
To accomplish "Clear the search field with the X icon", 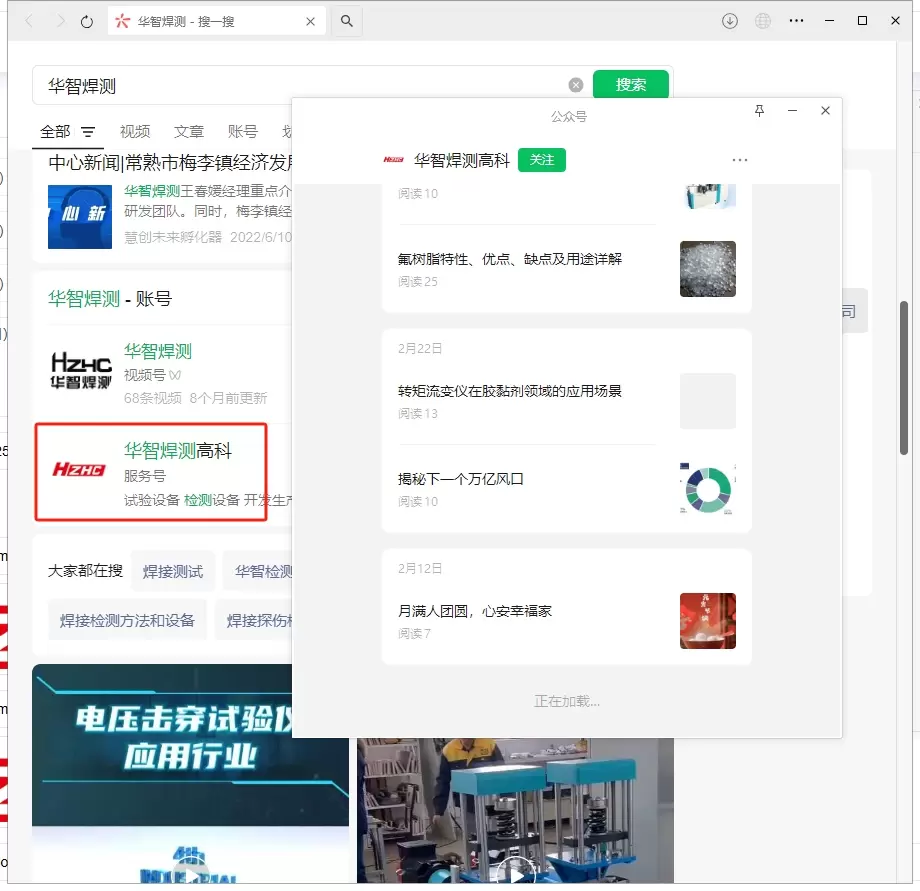I will coord(576,85).
